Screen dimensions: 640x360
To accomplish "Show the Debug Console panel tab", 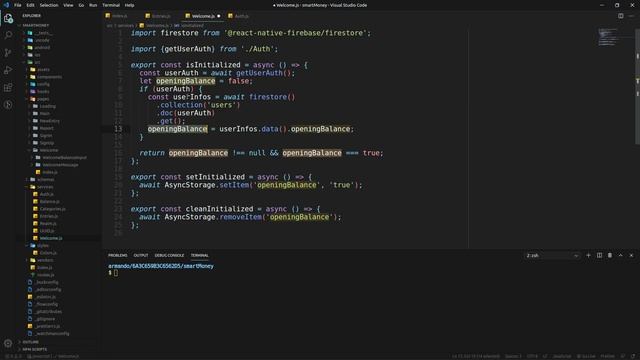I will point(169,256).
